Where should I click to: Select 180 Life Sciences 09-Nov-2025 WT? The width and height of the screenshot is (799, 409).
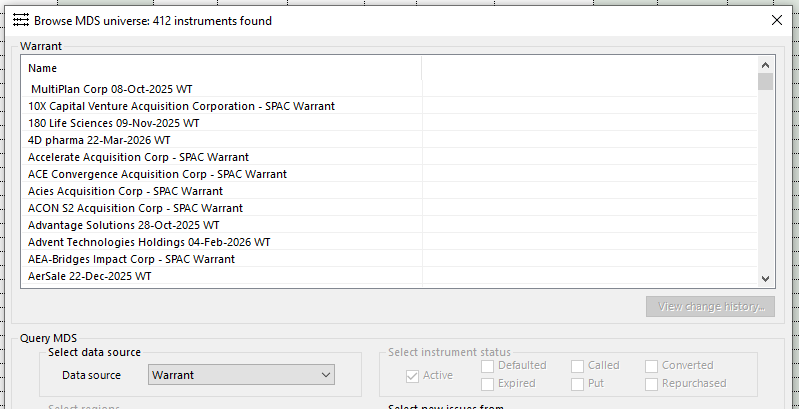tap(389, 123)
